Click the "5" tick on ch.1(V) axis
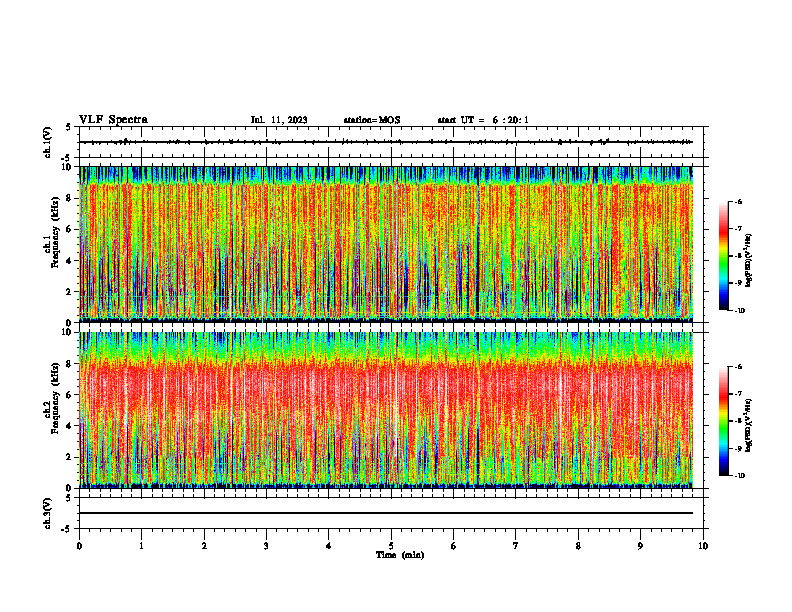 (69, 127)
